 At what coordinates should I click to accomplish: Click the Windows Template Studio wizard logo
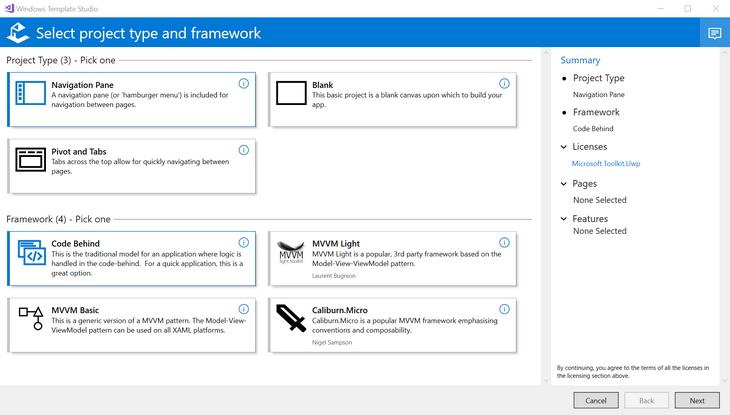[18, 33]
